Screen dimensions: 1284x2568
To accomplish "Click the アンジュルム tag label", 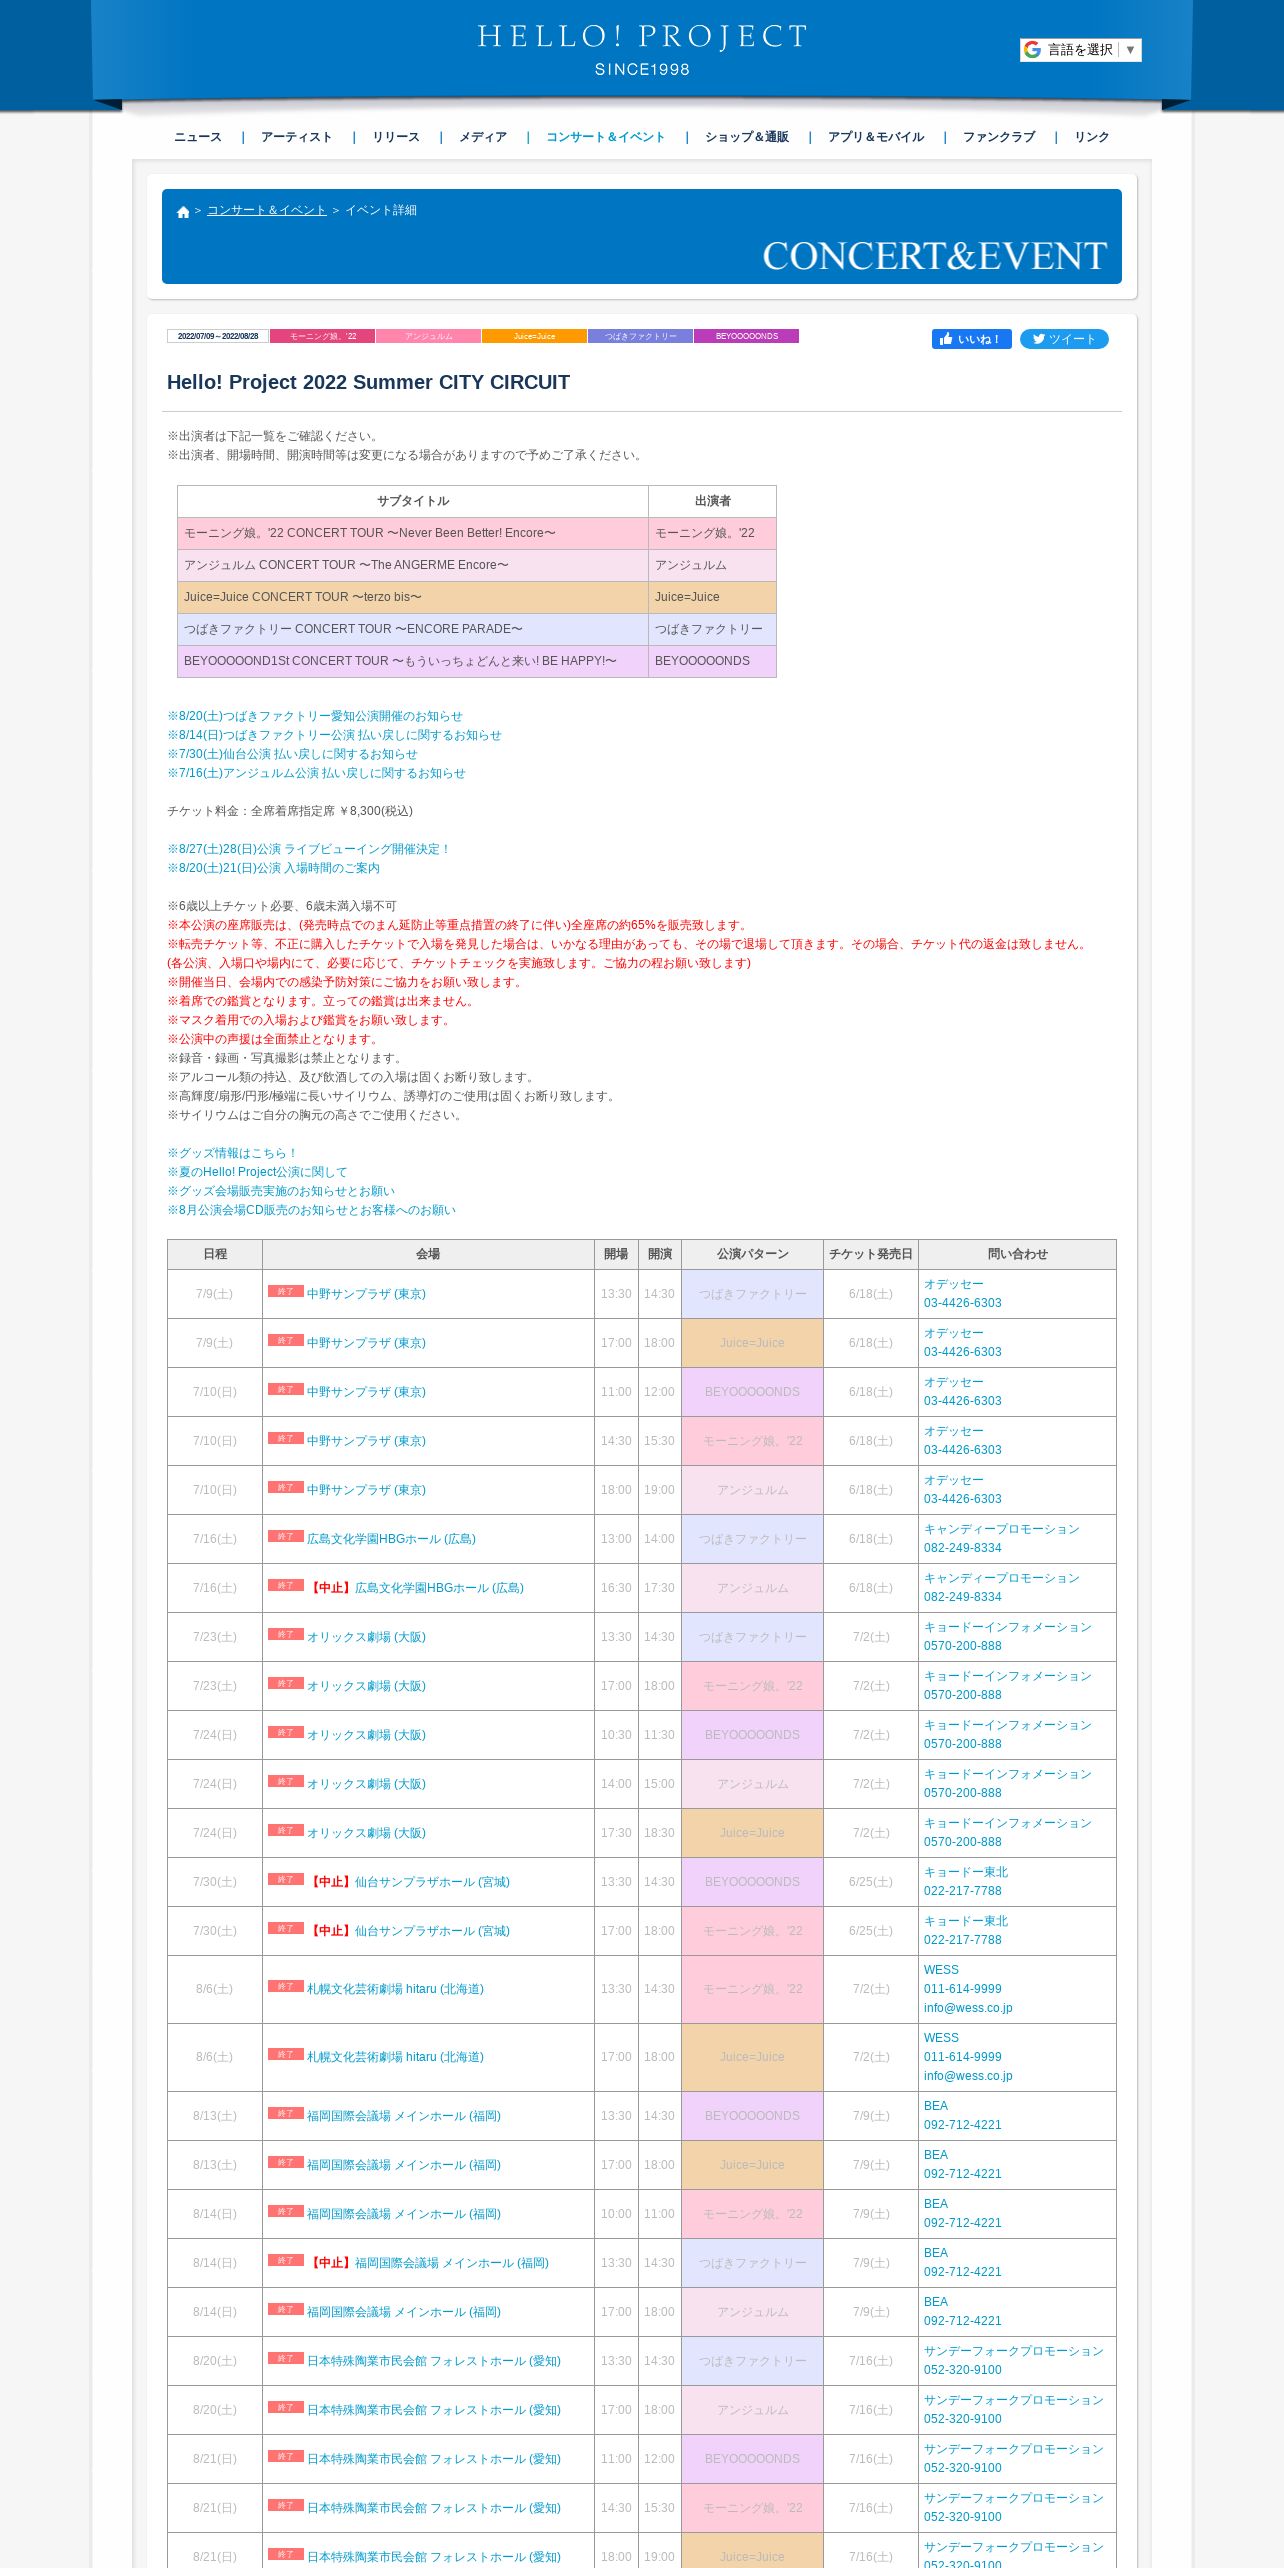I will [428, 336].
